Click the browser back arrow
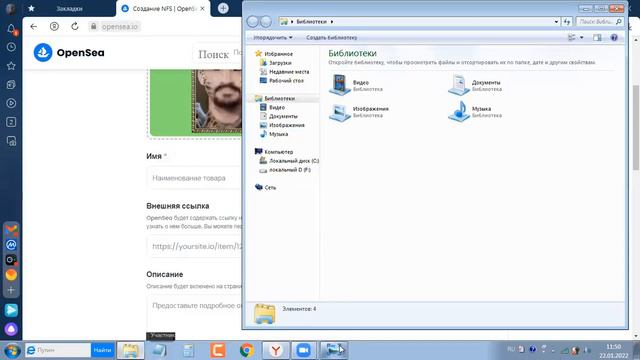Screen dimensions: 640x360 (33, 27)
